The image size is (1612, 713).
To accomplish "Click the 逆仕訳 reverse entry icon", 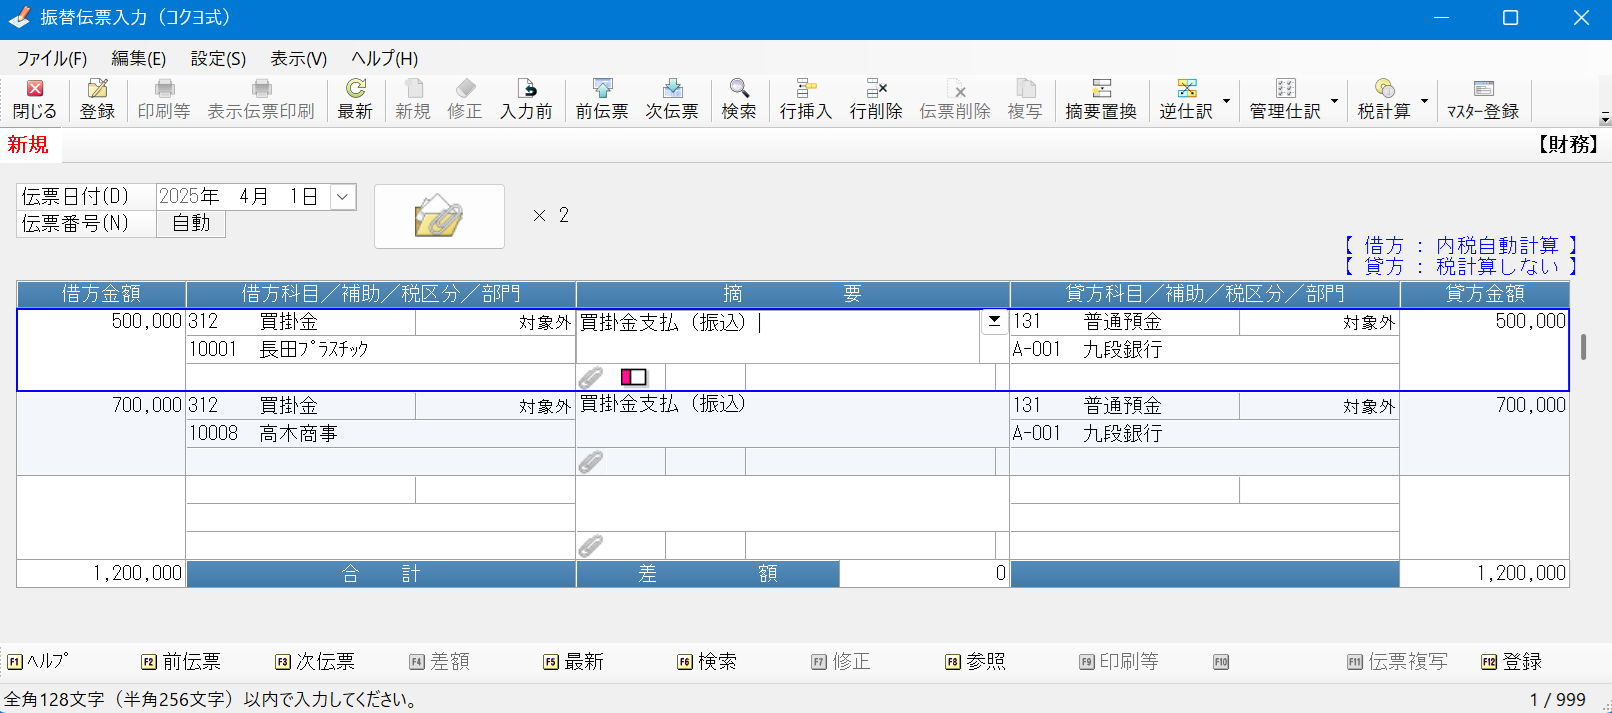I will click(1186, 100).
